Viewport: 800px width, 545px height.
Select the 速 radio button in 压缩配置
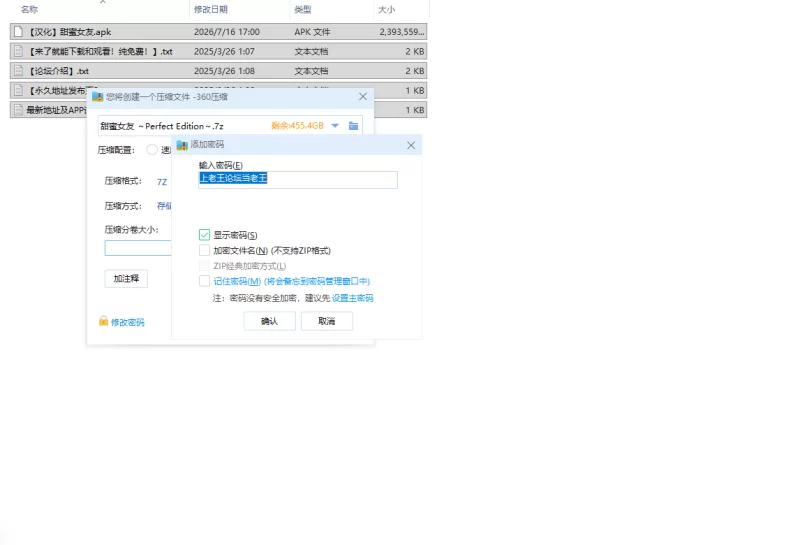(152, 150)
